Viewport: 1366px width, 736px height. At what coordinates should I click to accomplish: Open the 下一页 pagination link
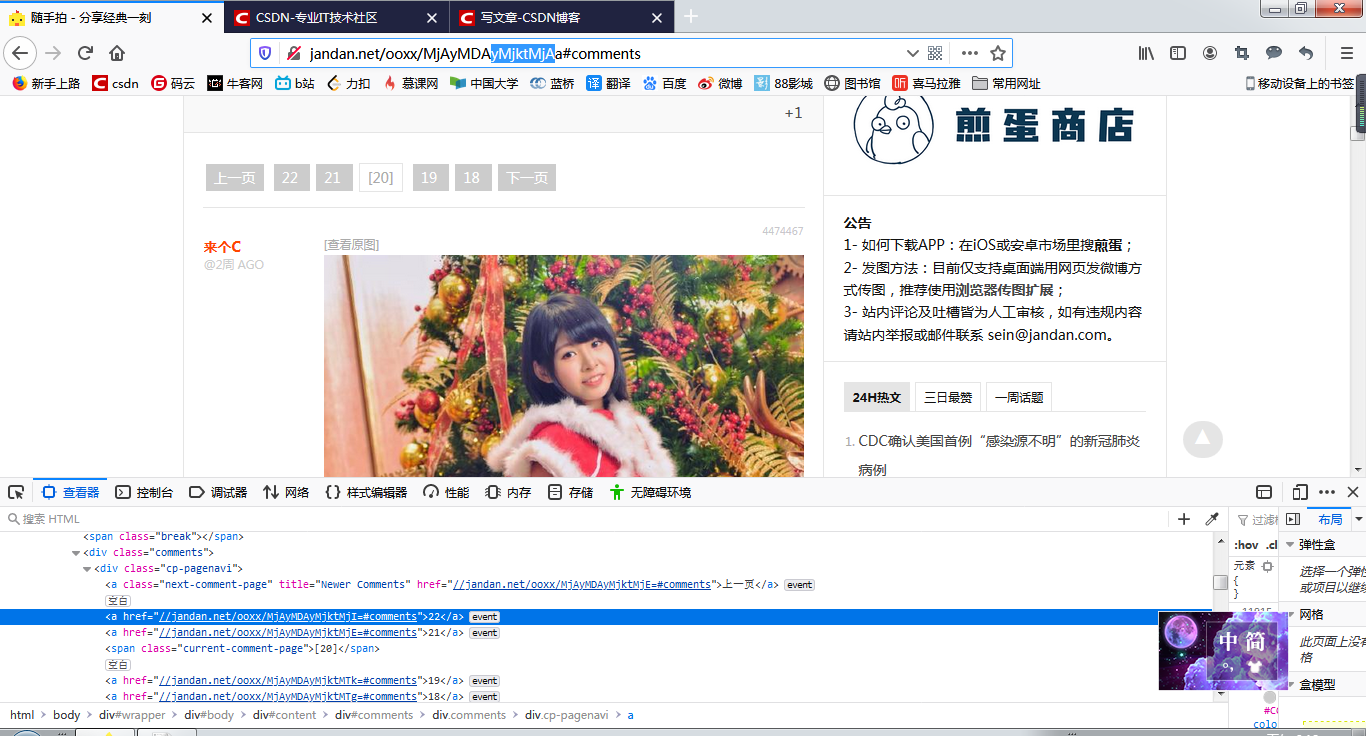pos(526,177)
